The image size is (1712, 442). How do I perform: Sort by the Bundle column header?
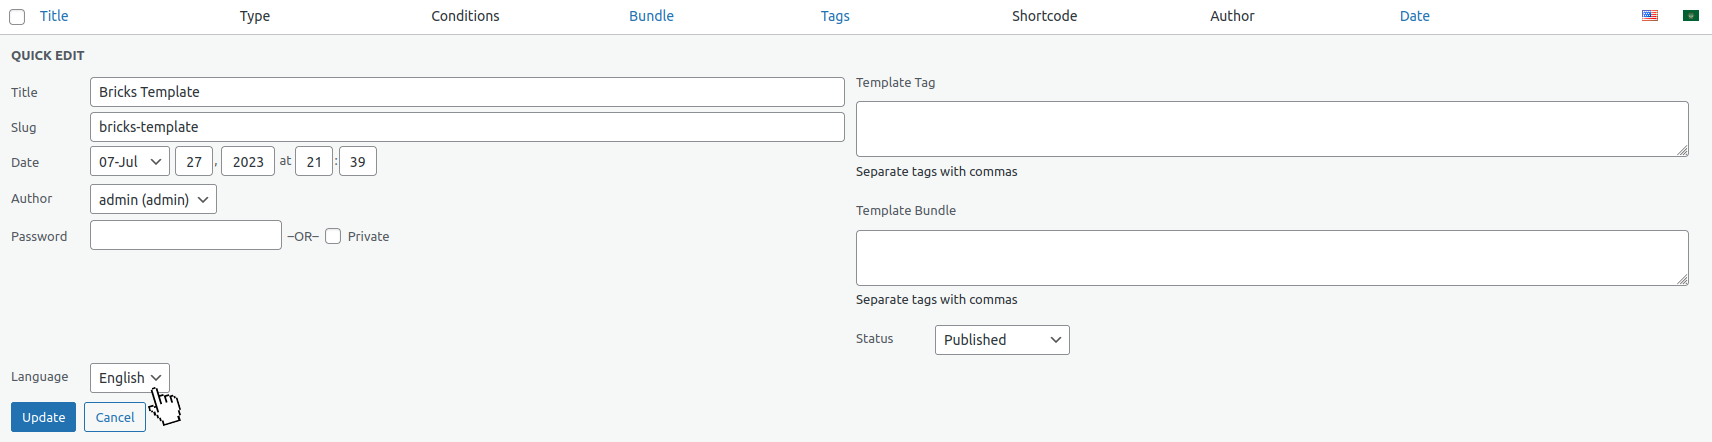coord(651,16)
